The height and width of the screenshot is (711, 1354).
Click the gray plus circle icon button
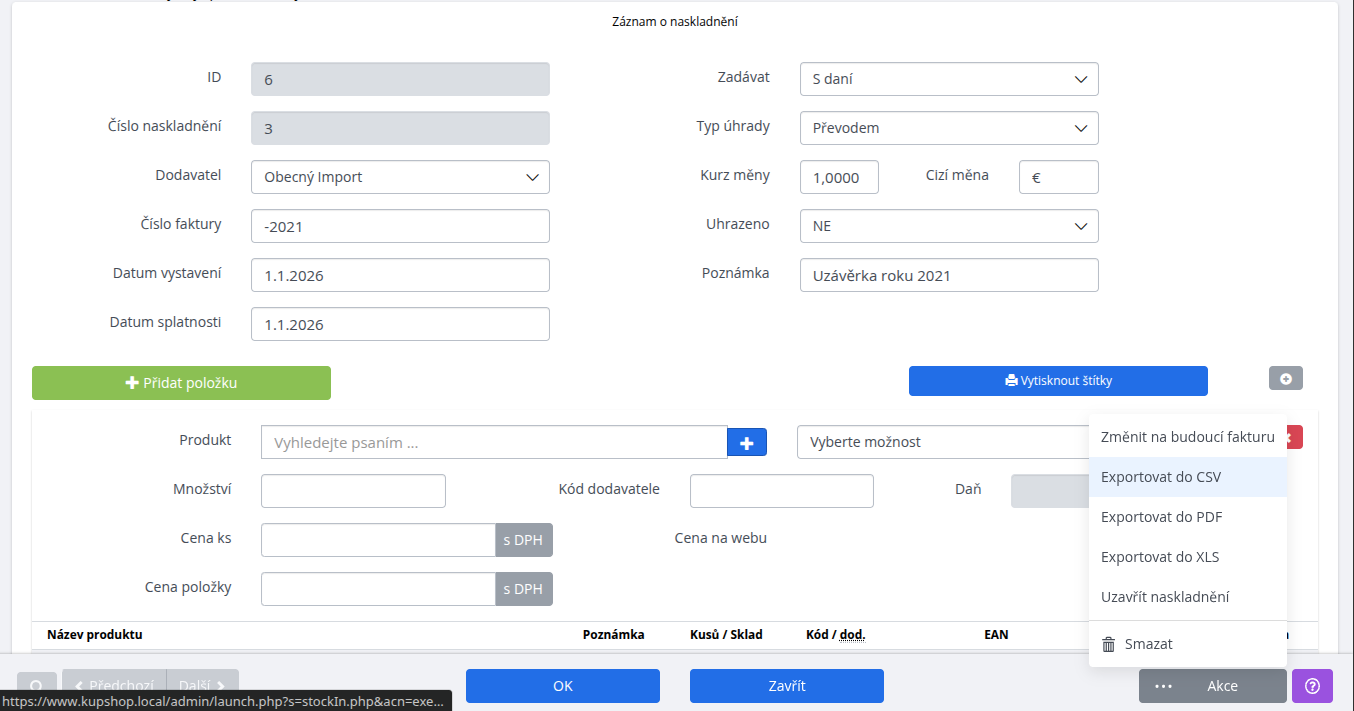tap(1286, 379)
